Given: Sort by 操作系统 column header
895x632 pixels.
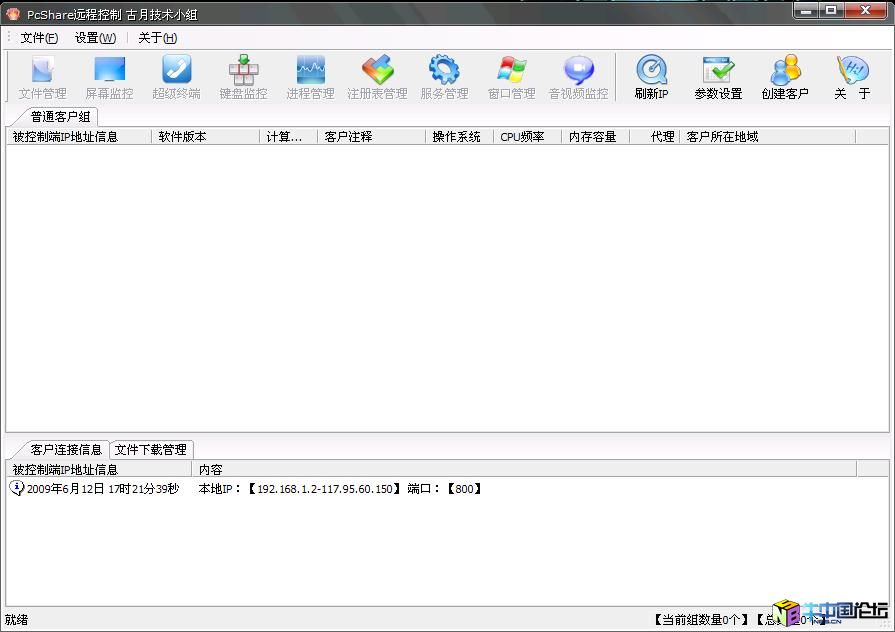Looking at the screenshot, I should pyautogui.click(x=457, y=137).
